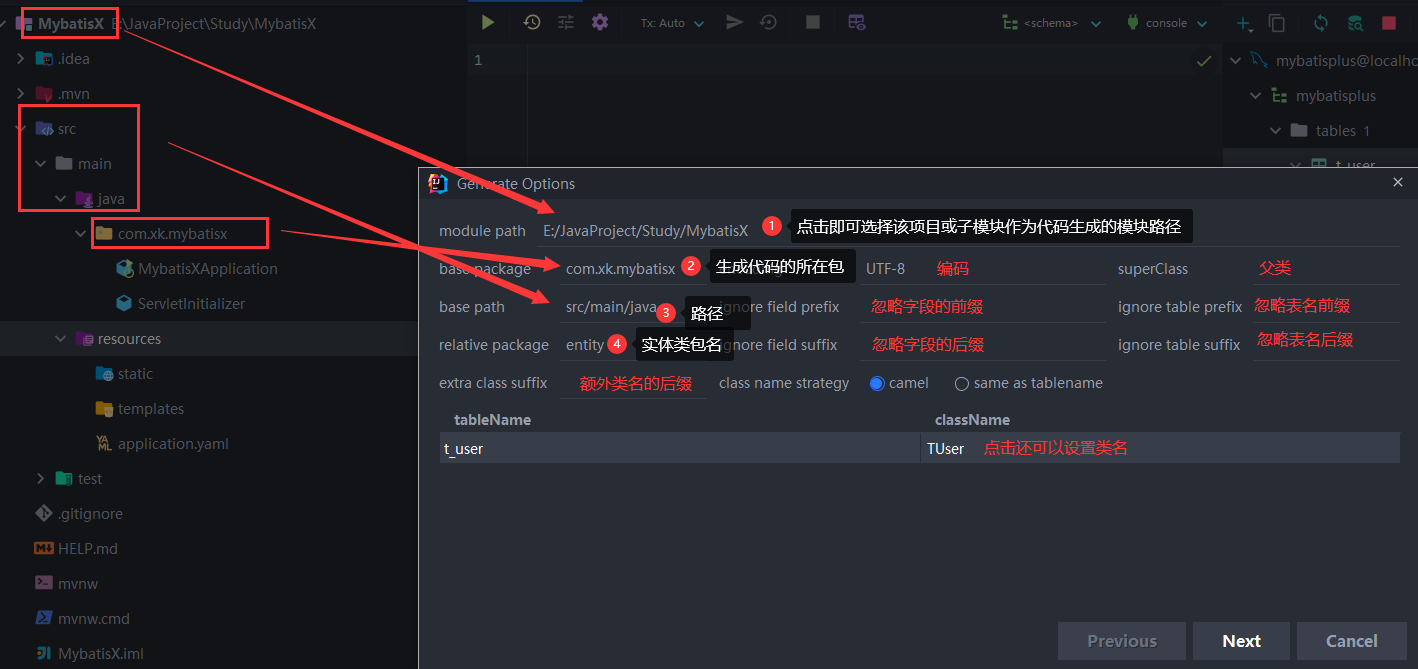The height and width of the screenshot is (669, 1418).
Task: Click the gray stop square in editor toolbar
Action: pos(813,22)
